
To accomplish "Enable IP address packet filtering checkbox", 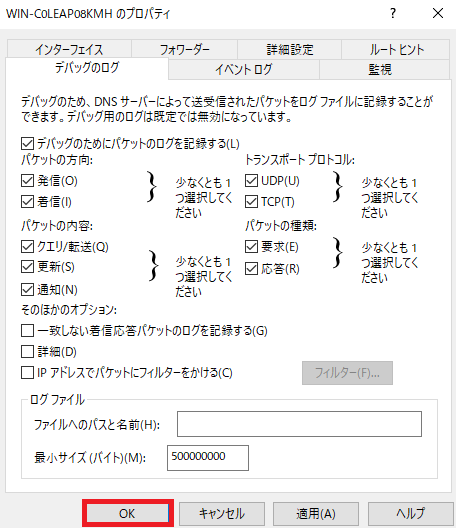I will [x=27, y=373].
